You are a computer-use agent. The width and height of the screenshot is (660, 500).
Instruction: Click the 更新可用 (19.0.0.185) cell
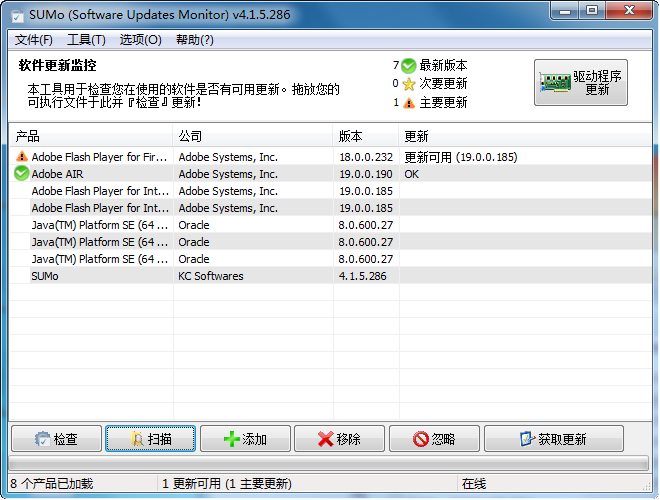pos(460,157)
